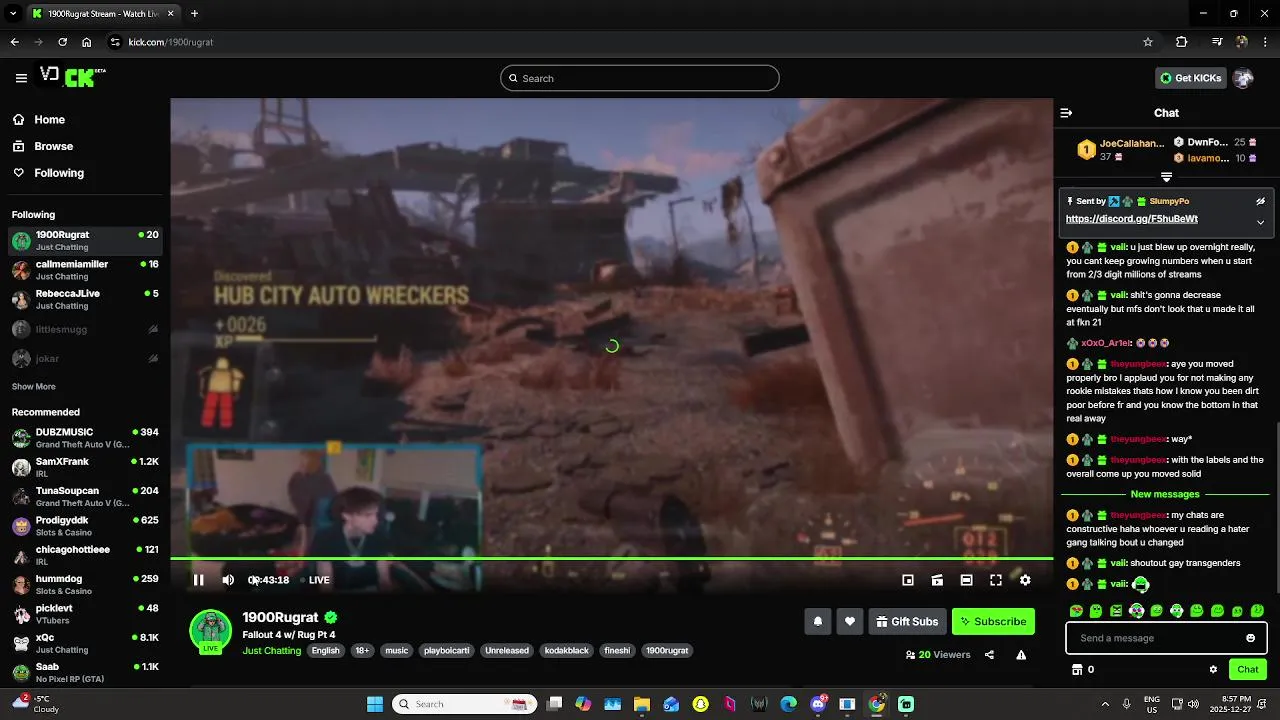This screenshot has width=1280, height=720.
Task: Open the user profile avatar menu
Action: (1243, 78)
